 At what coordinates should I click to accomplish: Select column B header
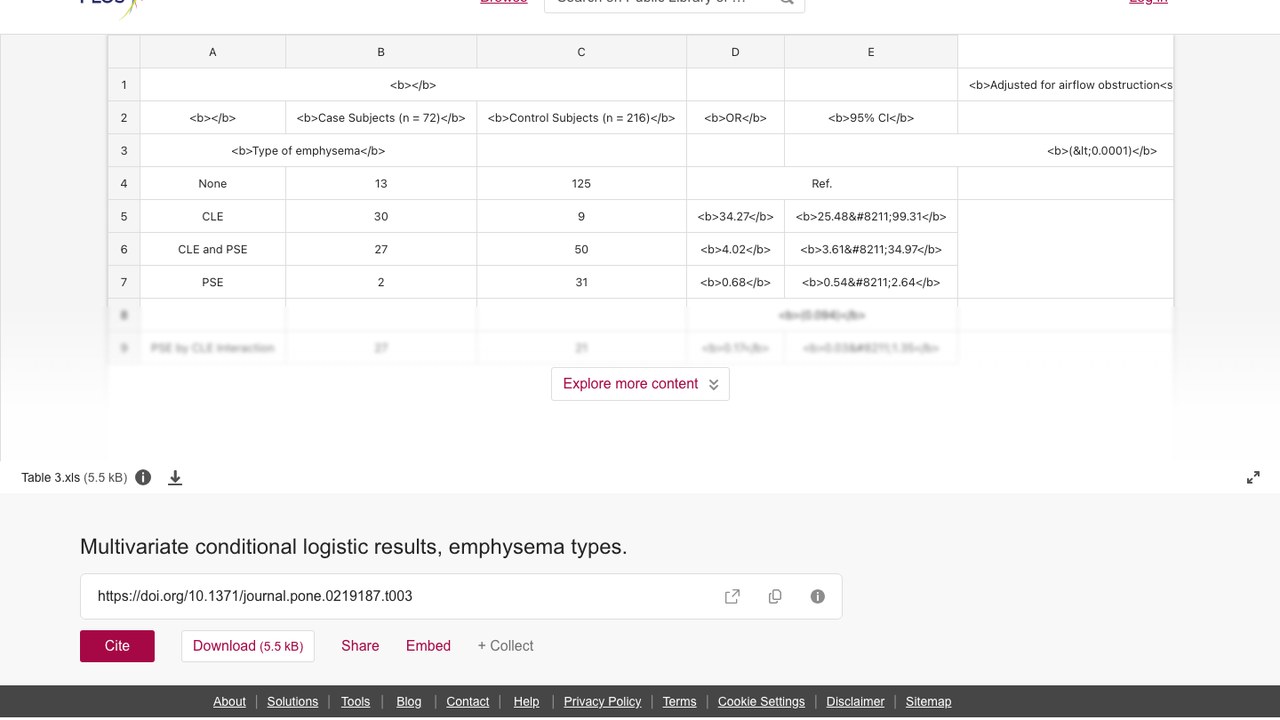point(381,52)
